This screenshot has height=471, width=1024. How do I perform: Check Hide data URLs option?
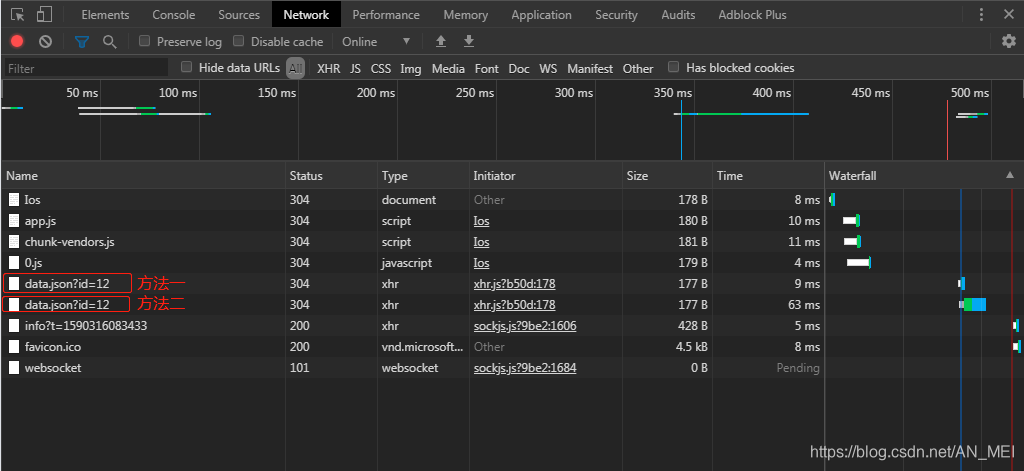pos(187,67)
